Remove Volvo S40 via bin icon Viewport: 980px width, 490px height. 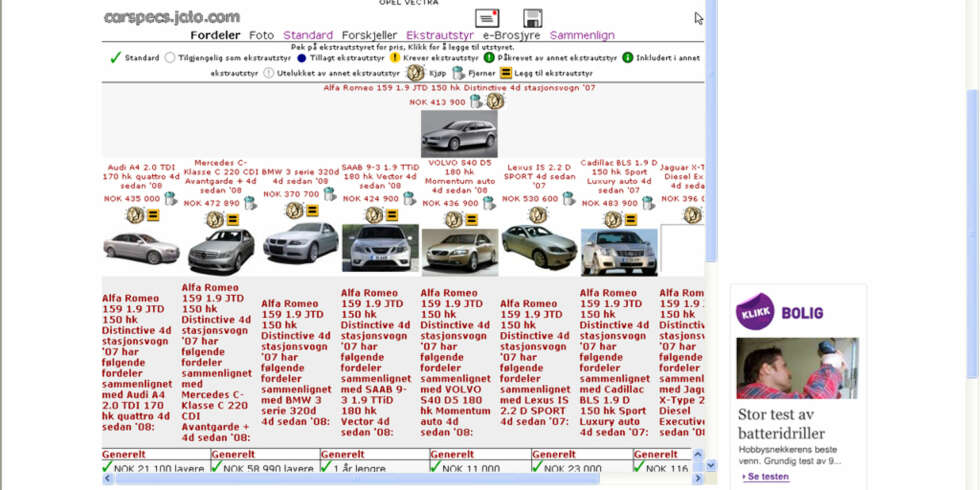coord(489,203)
